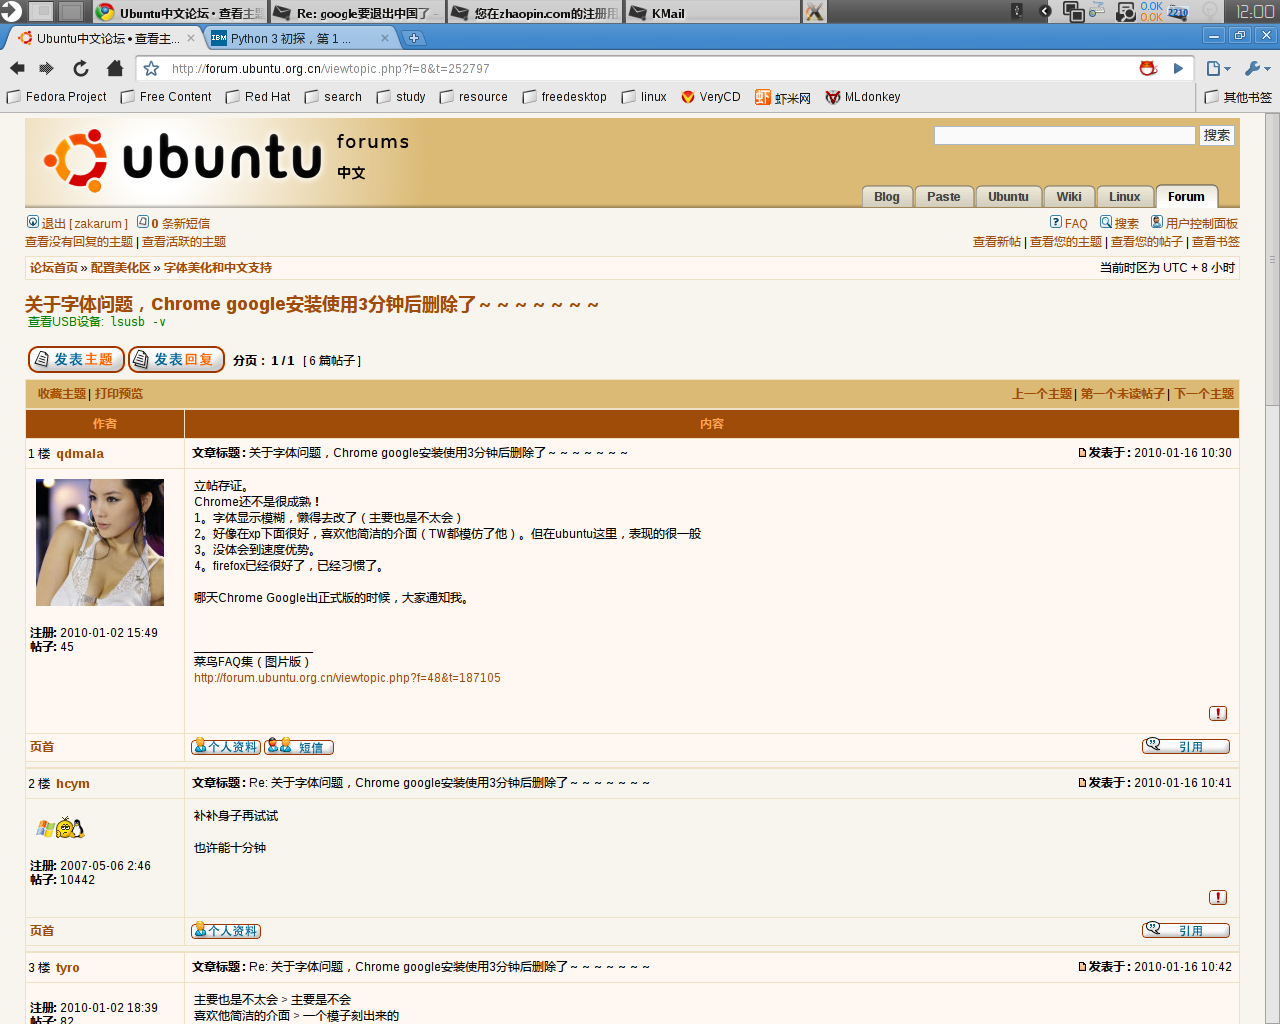
Task: Show hidden system tray icons arrow
Action: point(1045,11)
